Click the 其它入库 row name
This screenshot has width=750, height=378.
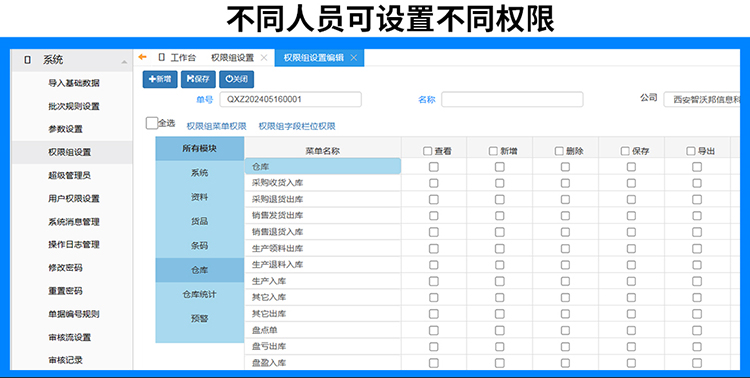(x=269, y=297)
